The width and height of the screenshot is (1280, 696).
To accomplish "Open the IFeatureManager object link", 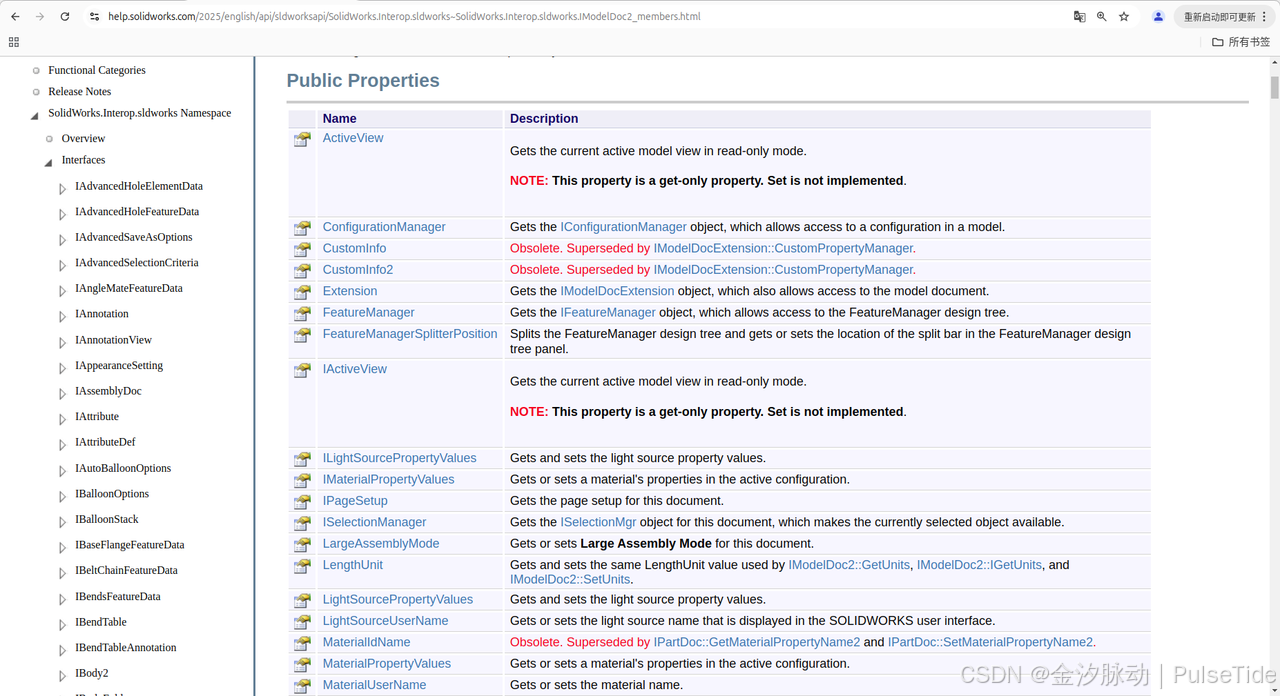I will (x=608, y=312).
